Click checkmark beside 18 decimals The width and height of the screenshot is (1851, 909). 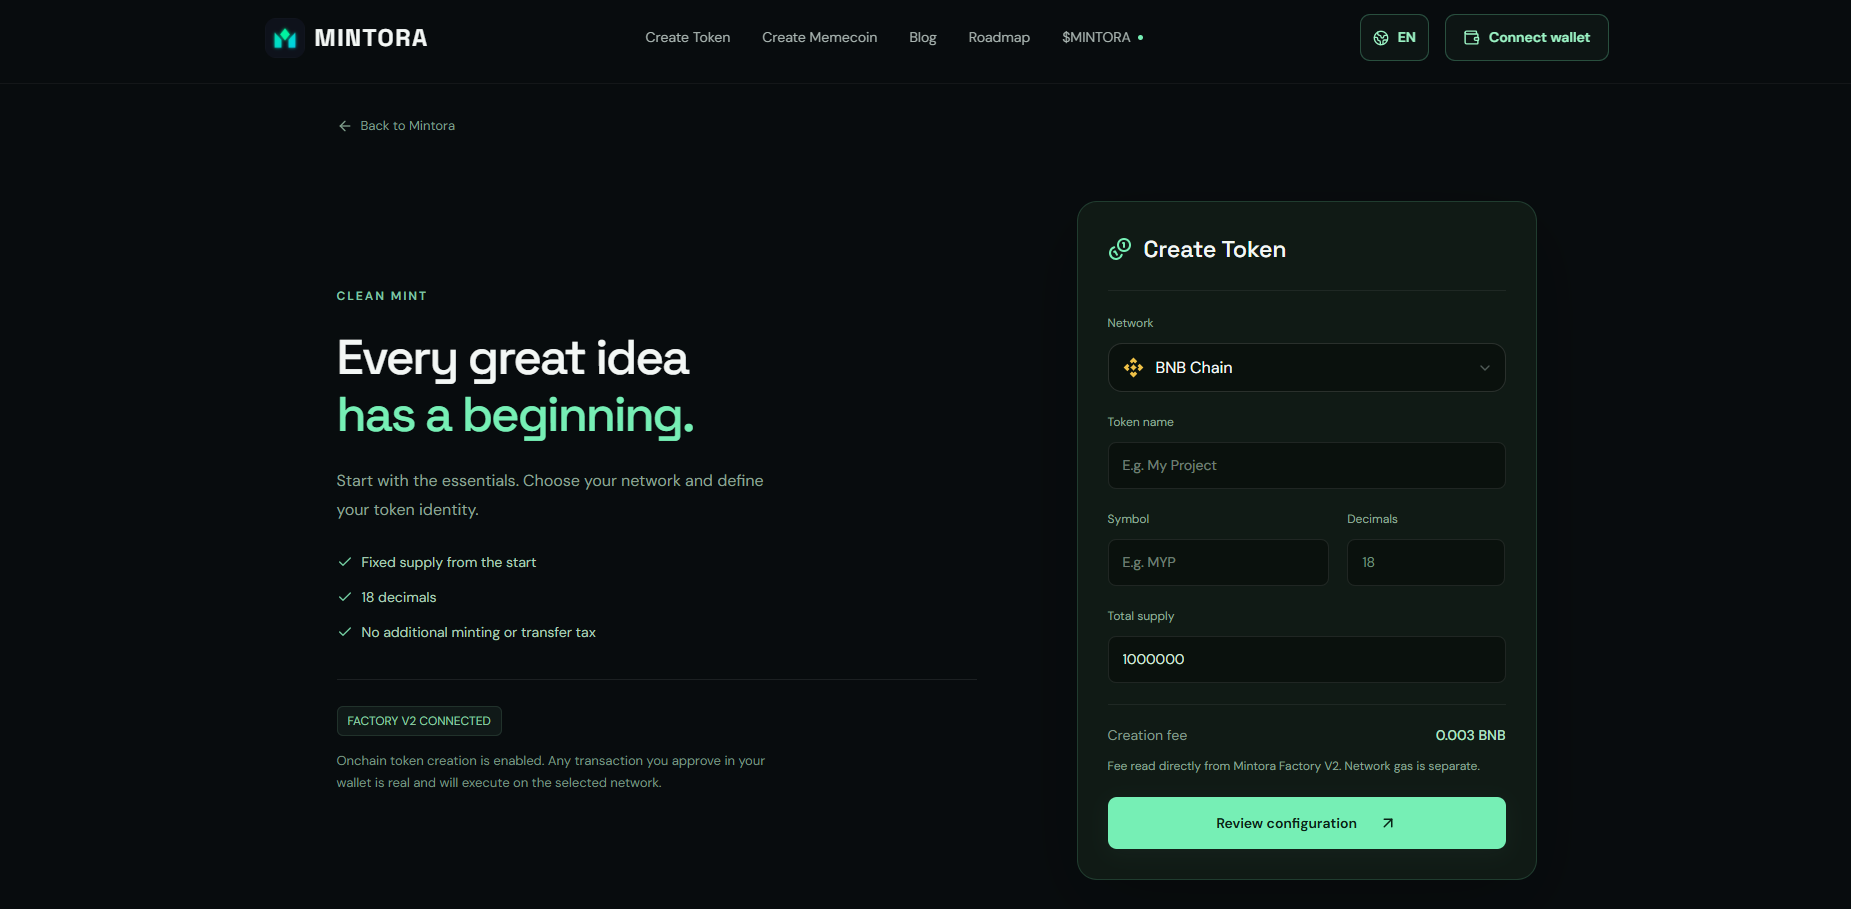(x=345, y=597)
